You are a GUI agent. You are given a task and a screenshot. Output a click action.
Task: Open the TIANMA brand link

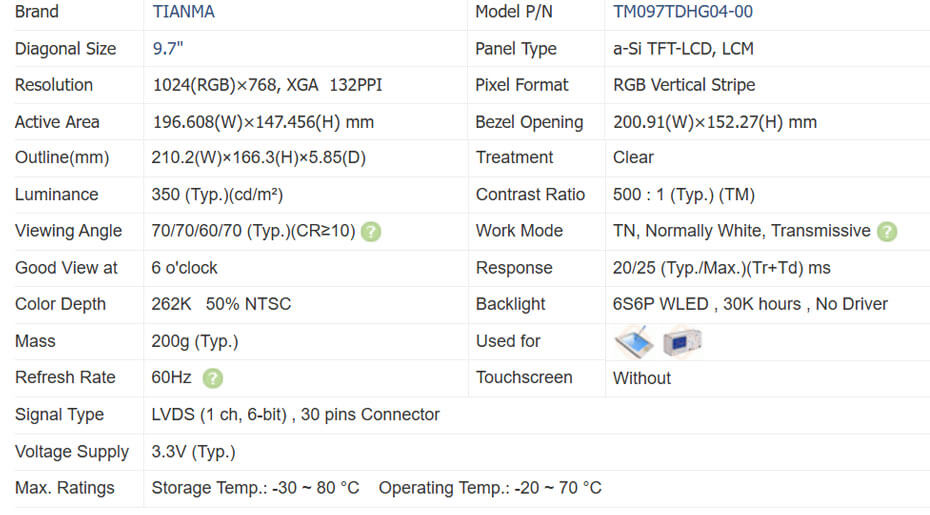pyautogui.click(x=183, y=12)
